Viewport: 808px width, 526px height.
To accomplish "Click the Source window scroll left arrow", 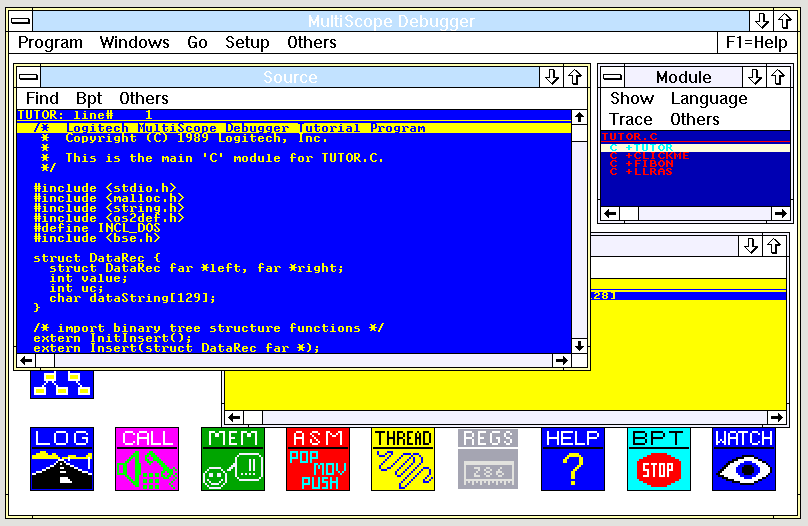I will point(26,361).
